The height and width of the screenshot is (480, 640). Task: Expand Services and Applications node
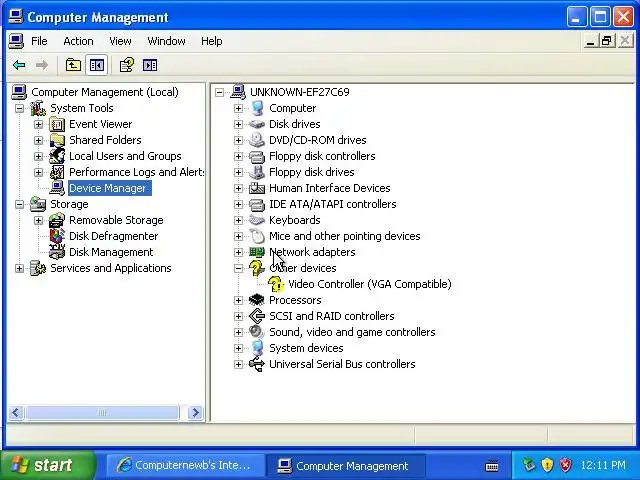(x=19, y=268)
